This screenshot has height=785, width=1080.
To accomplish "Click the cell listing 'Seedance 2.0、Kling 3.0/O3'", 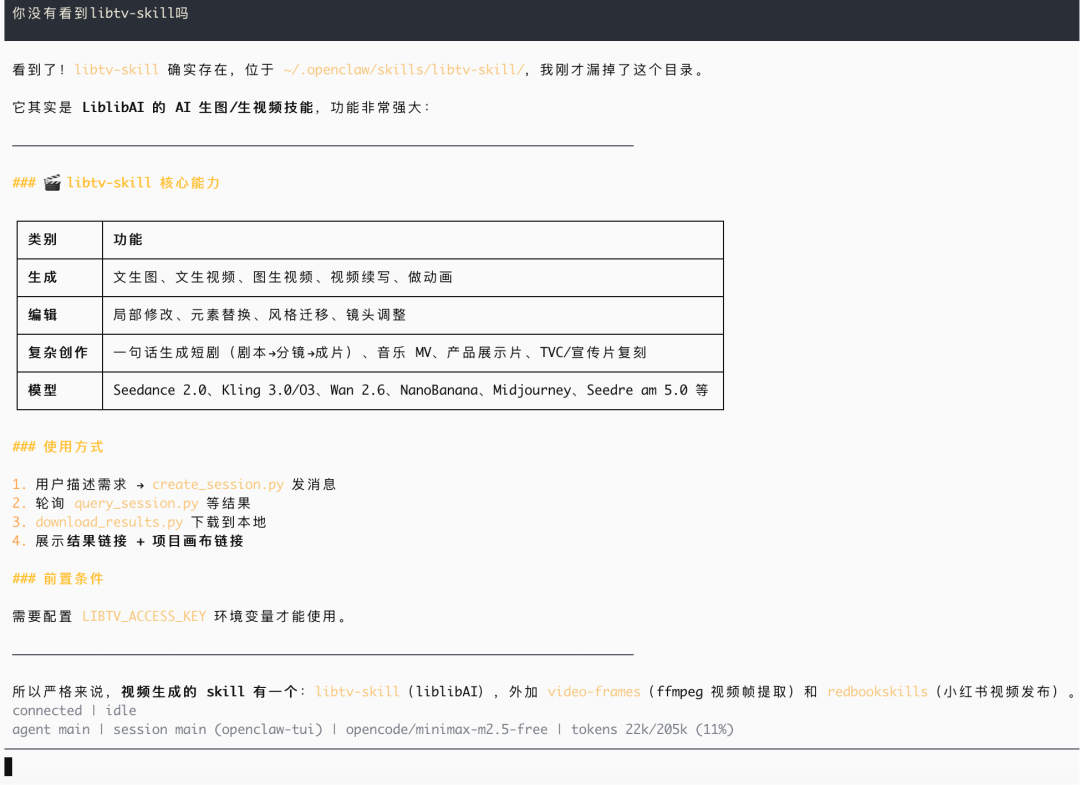I will pyautogui.click(x=411, y=390).
